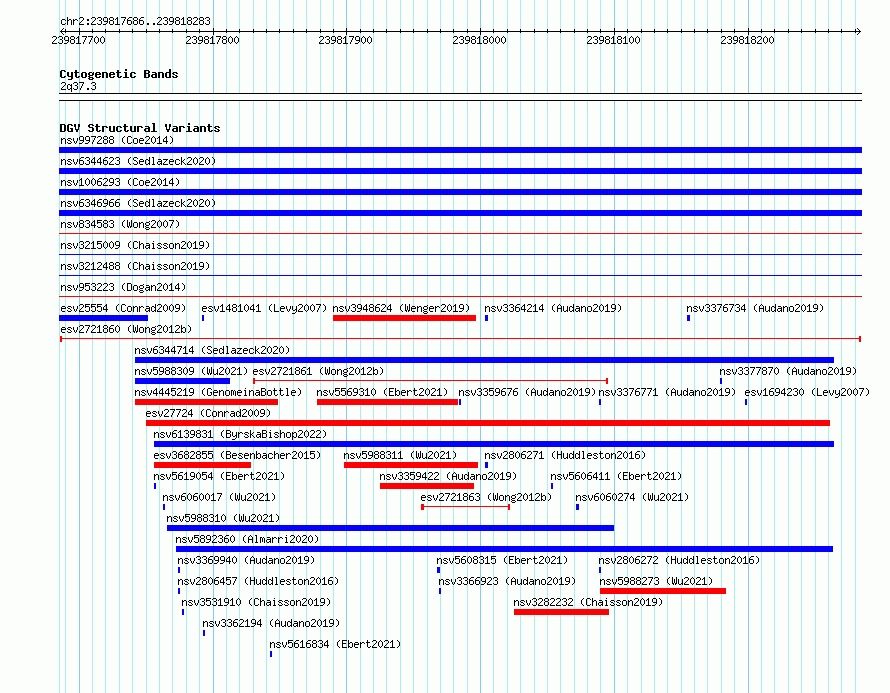Viewport: 890px width, 693px height.
Task: Select nsv3359676 (Audano2019) label
Action: tap(527, 392)
